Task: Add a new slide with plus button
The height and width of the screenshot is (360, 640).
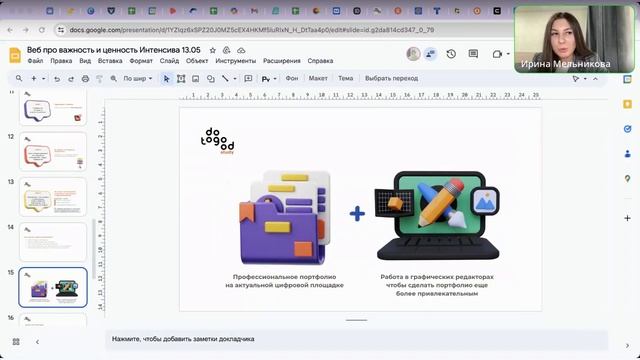Action: [34, 78]
